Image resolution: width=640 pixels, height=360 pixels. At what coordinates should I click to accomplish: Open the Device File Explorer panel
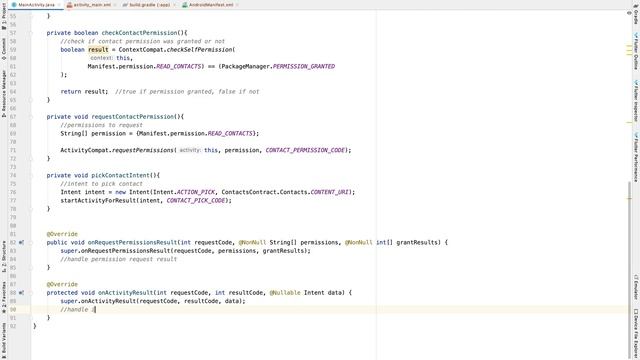tap(636, 333)
